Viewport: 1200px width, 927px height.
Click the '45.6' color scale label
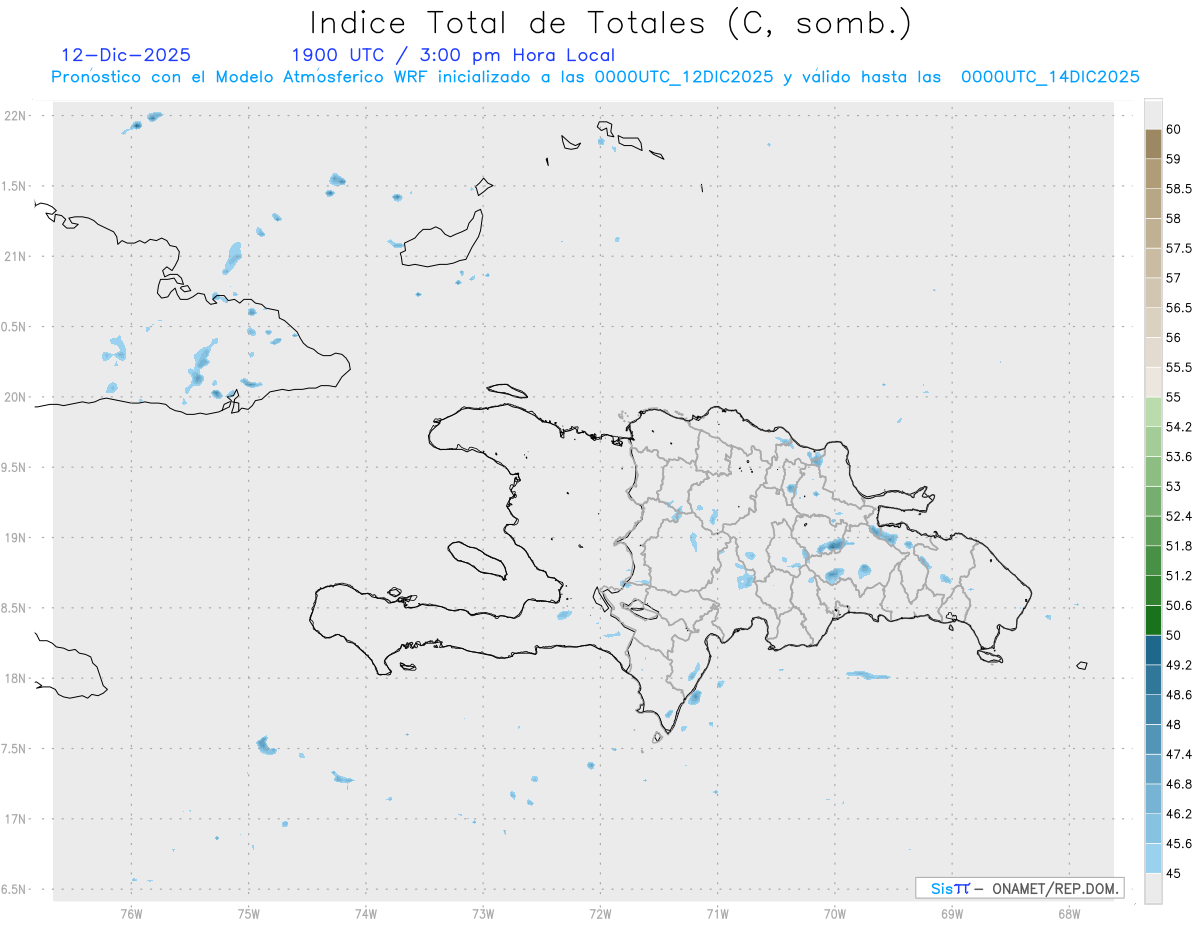coord(1178,843)
